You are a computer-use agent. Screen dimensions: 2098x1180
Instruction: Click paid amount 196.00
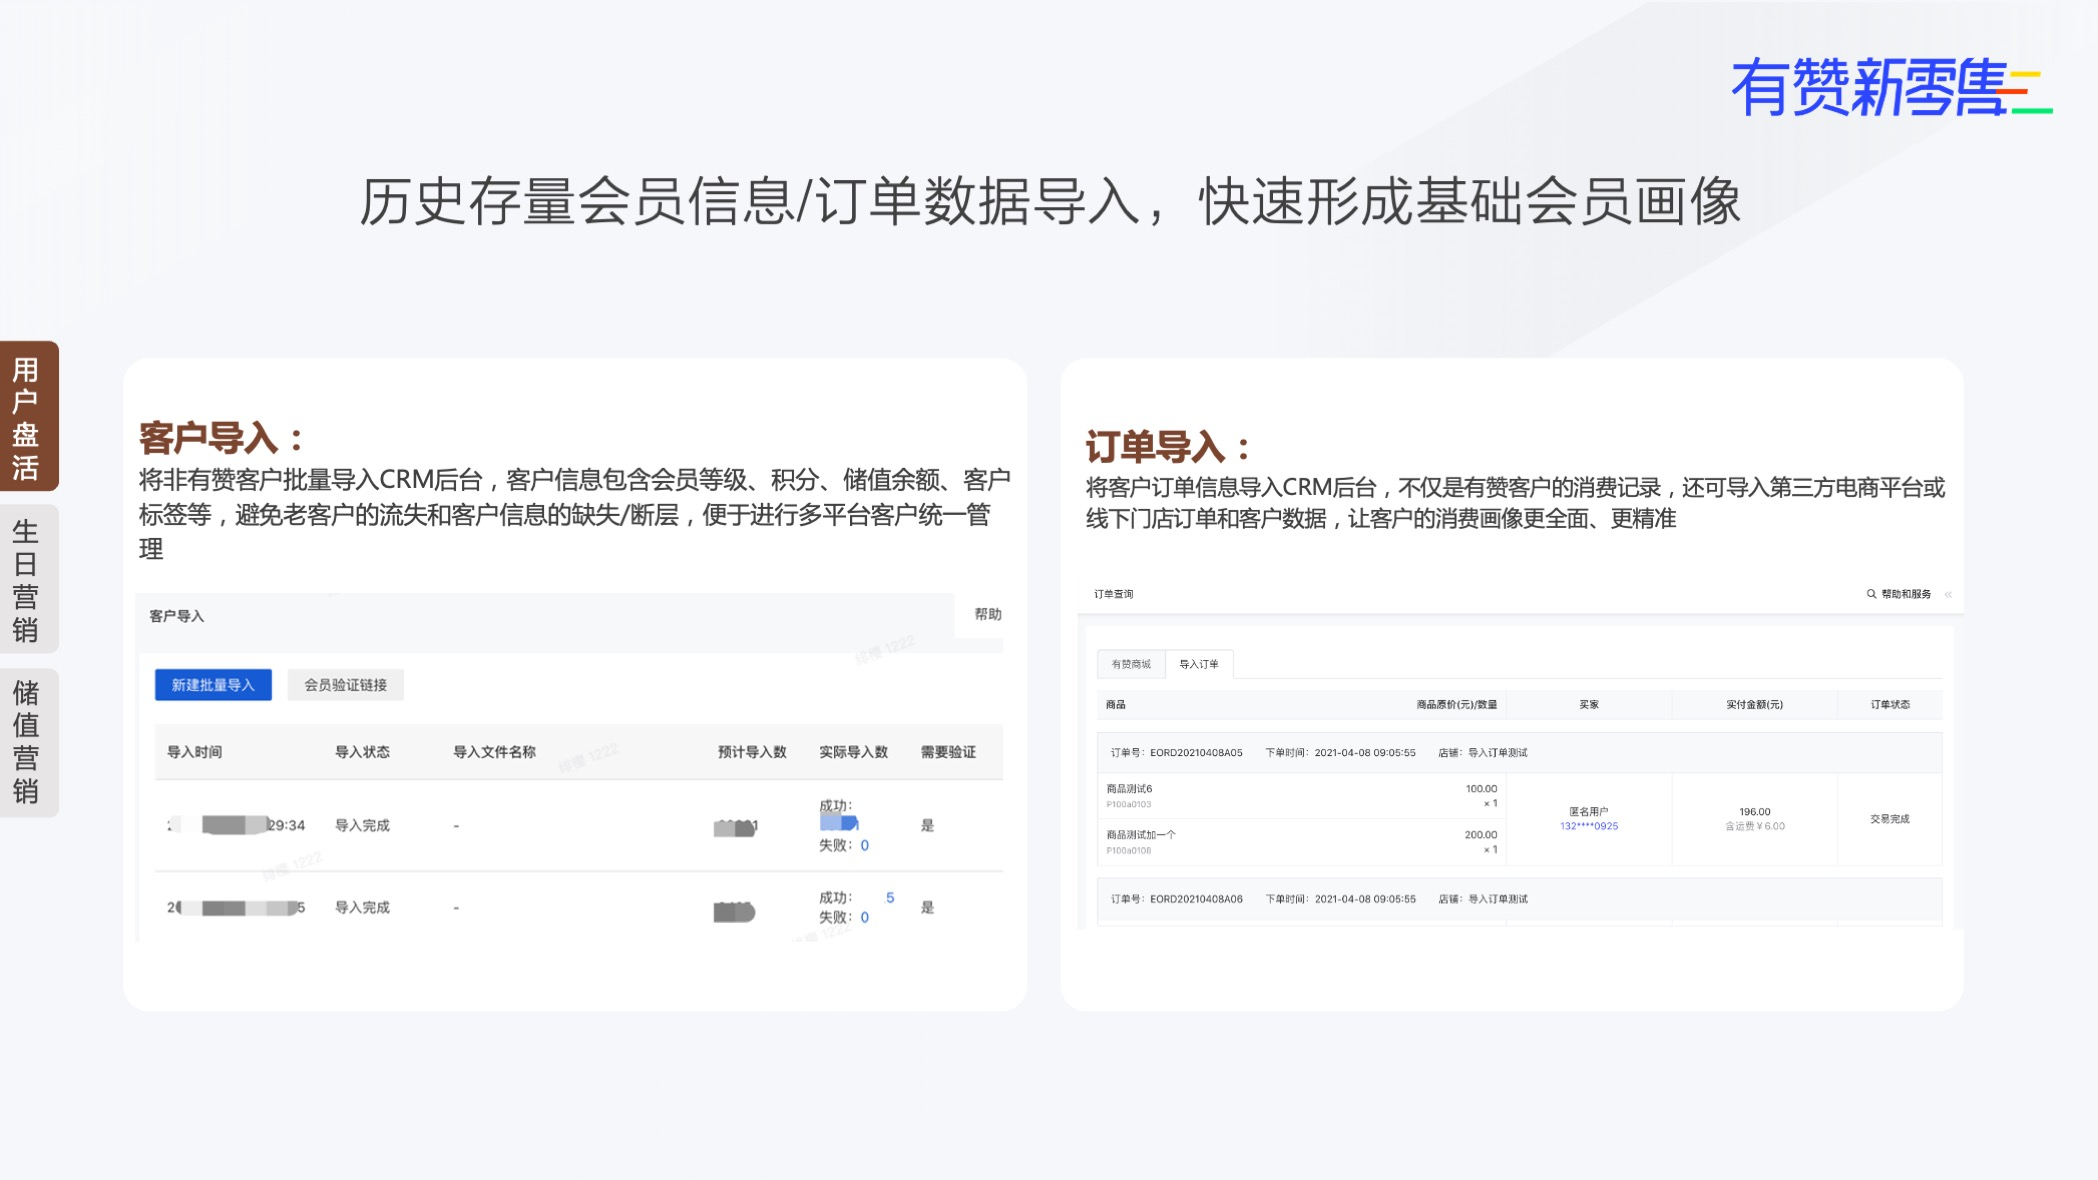pyautogui.click(x=1755, y=812)
